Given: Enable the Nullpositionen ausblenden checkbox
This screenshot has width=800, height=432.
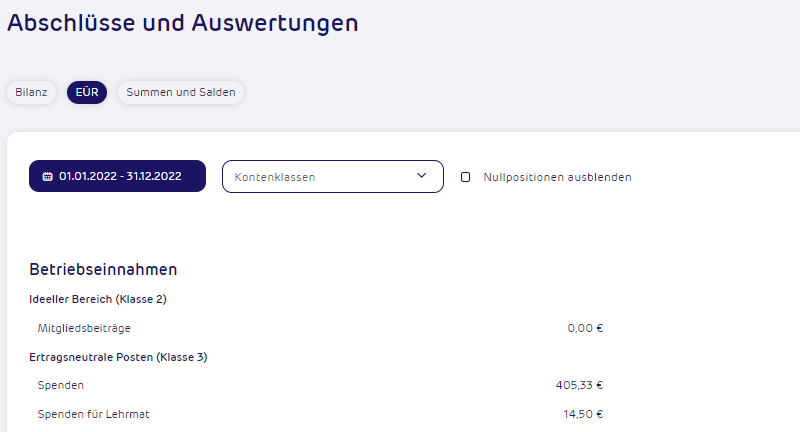Looking at the screenshot, I should pyautogui.click(x=465, y=177).
